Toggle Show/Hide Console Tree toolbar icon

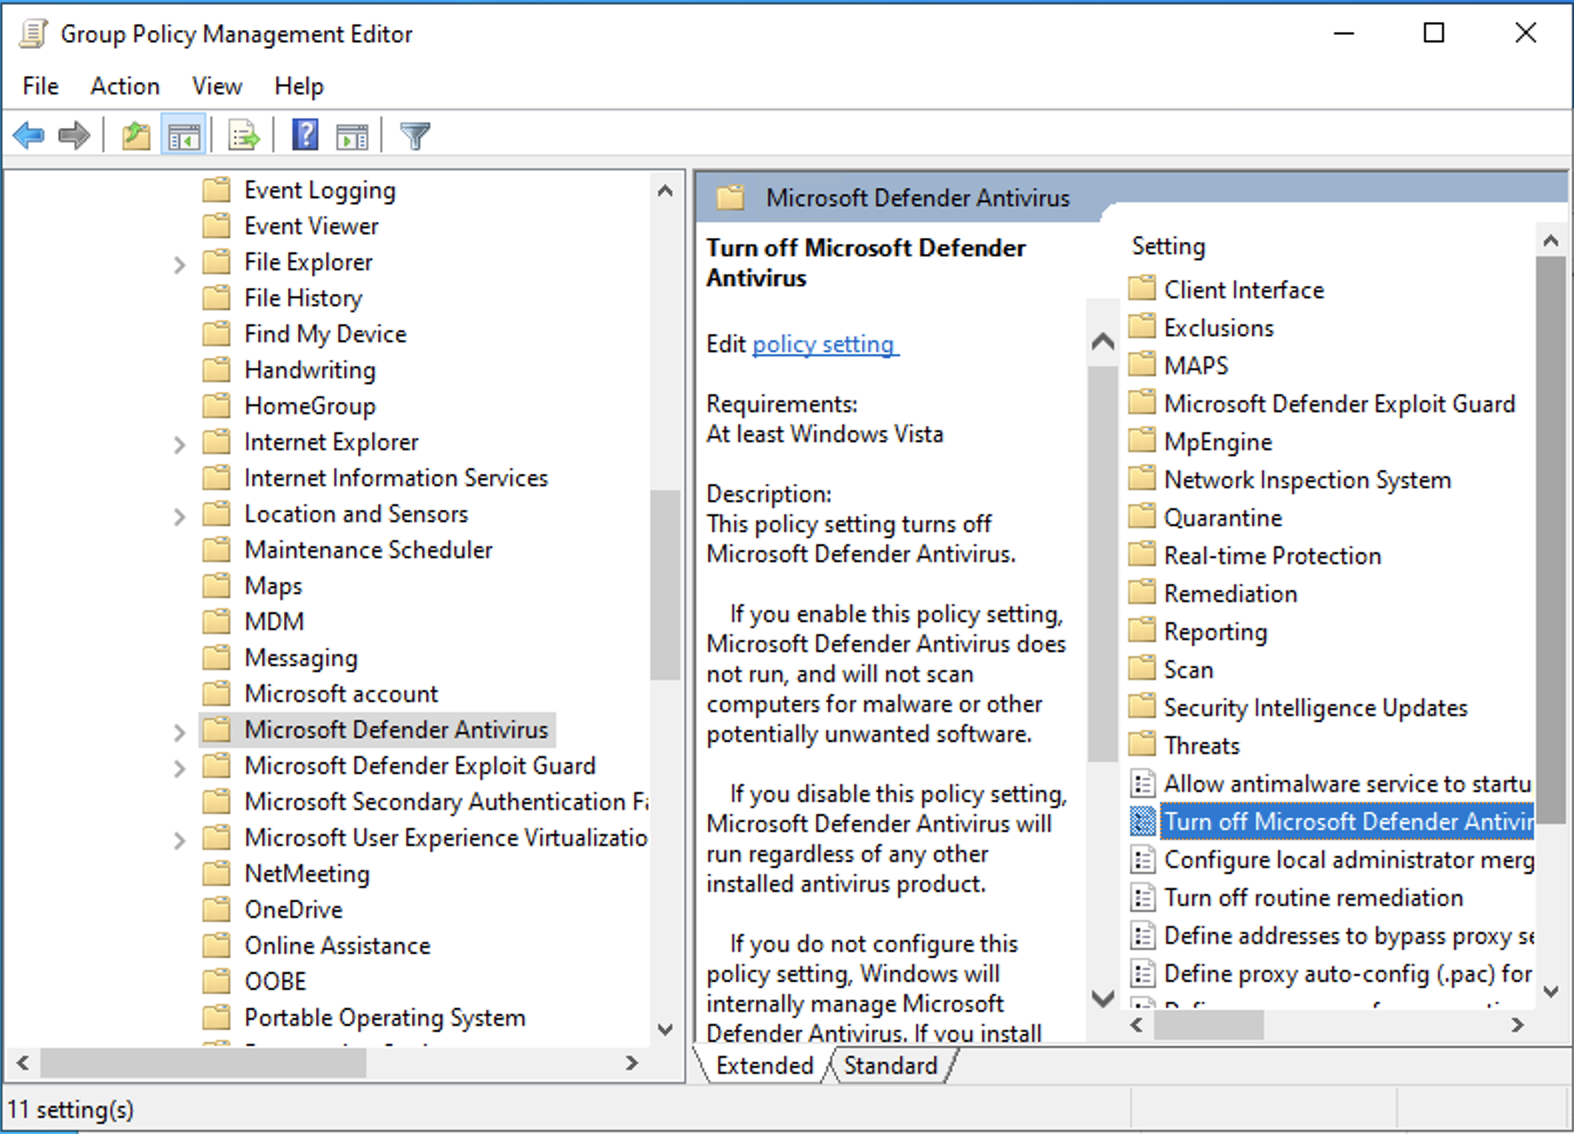pyautogui.click(x=184, y=135)
